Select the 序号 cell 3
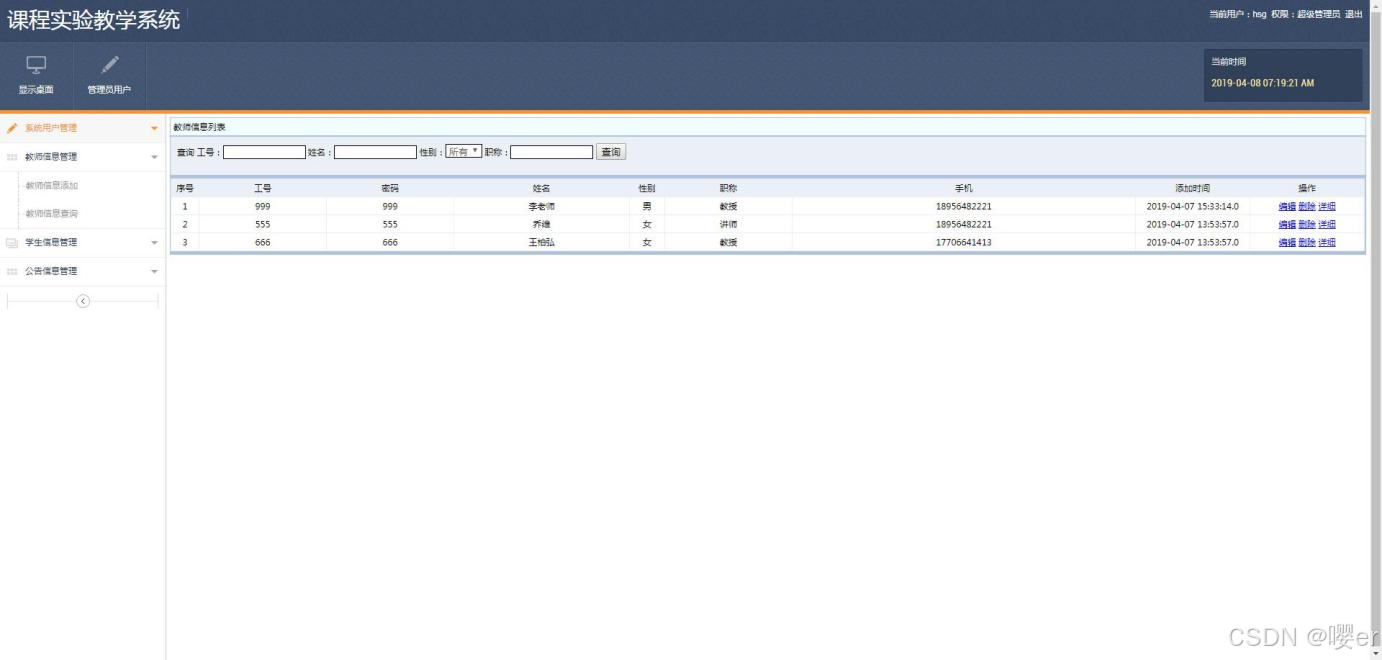1382x660 pixels. (x=185, y=243)
